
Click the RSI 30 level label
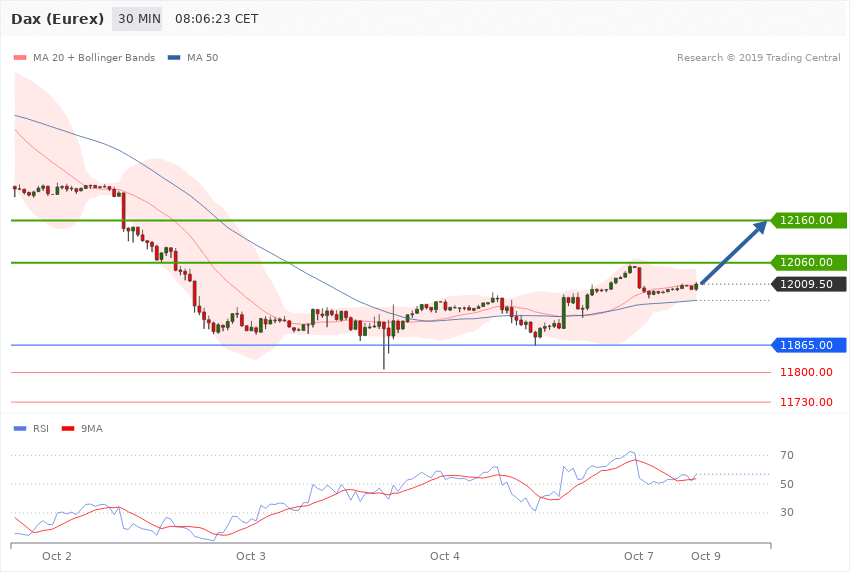pyautogui.click(x=787, y=512)
